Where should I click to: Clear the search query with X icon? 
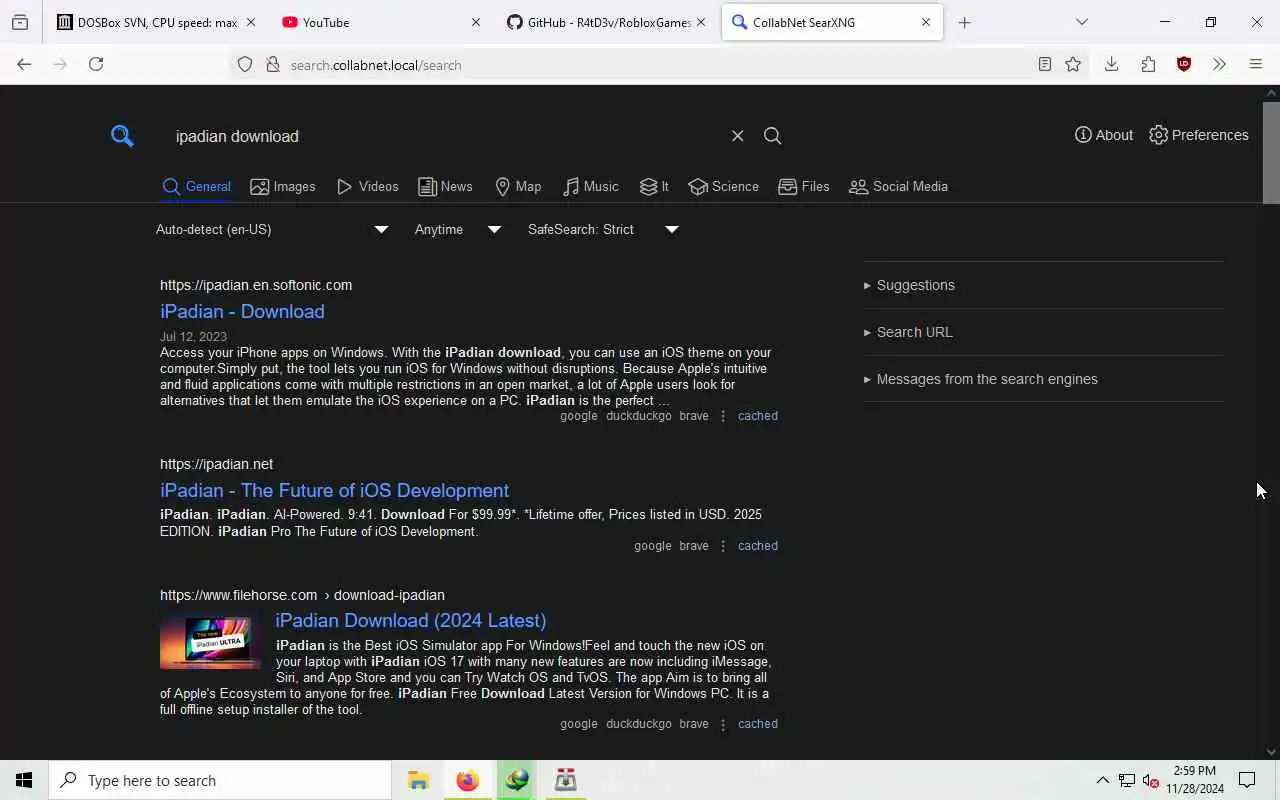pos(737,136)
